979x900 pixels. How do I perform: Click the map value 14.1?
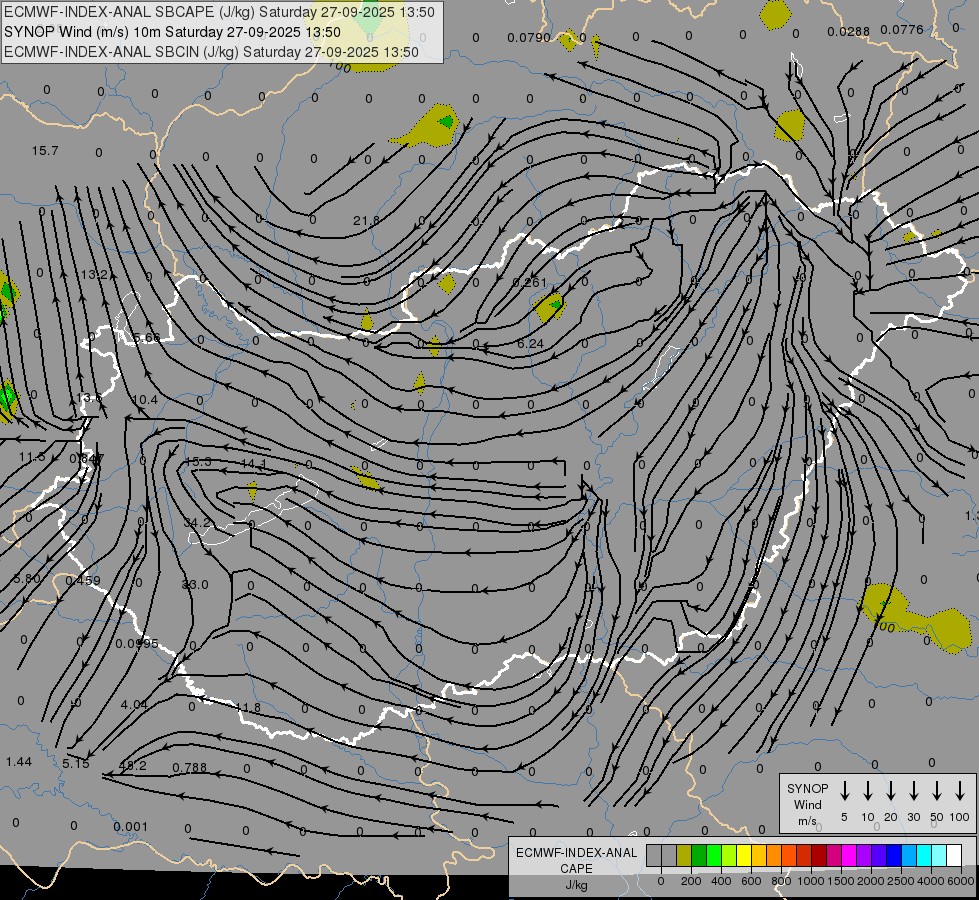click(253, 463)
